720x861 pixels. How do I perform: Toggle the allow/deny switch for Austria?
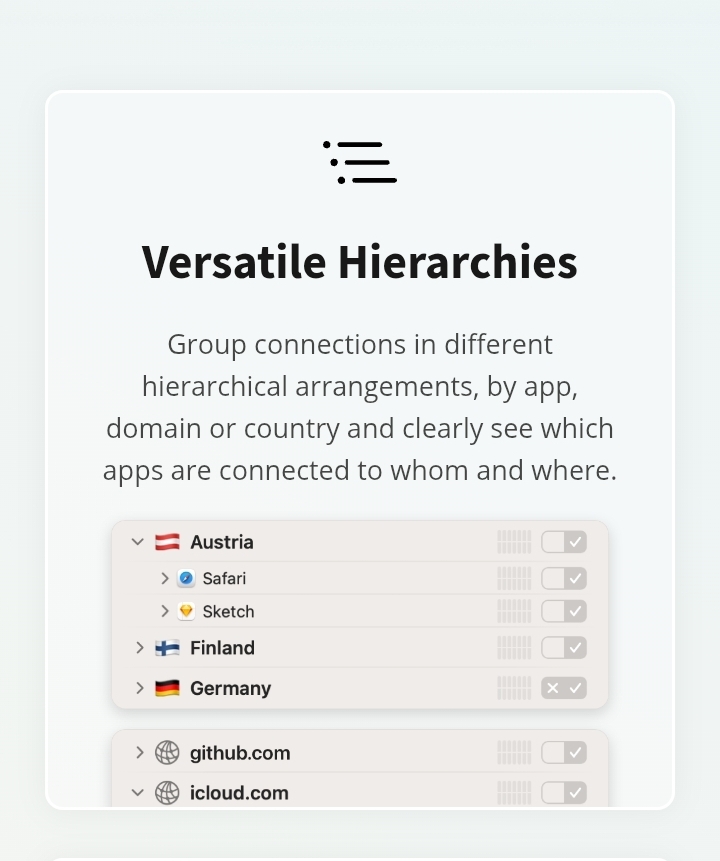point(564,542)
